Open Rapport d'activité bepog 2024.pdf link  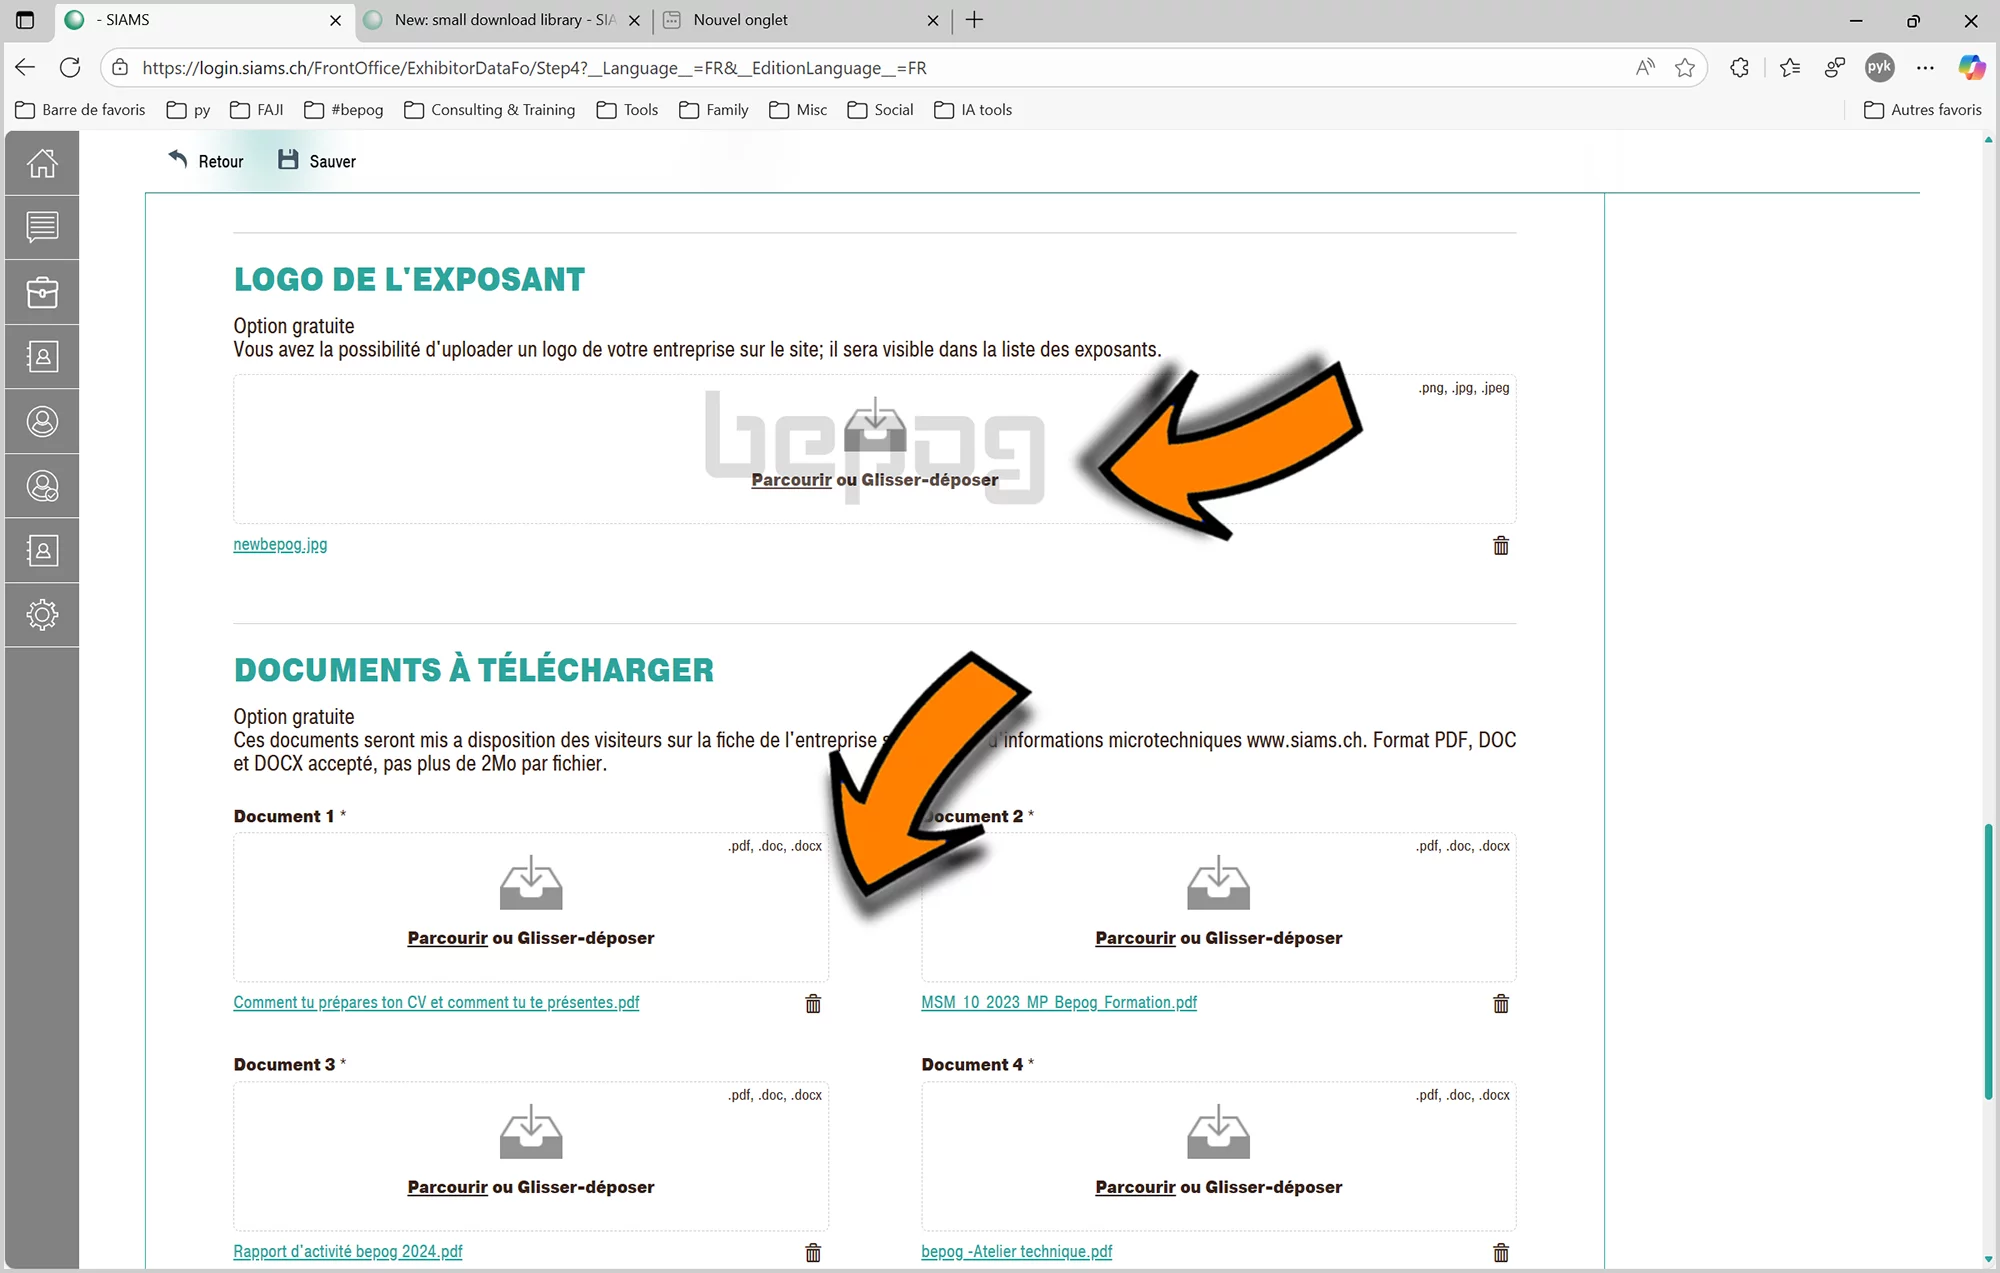point(348,1251)
